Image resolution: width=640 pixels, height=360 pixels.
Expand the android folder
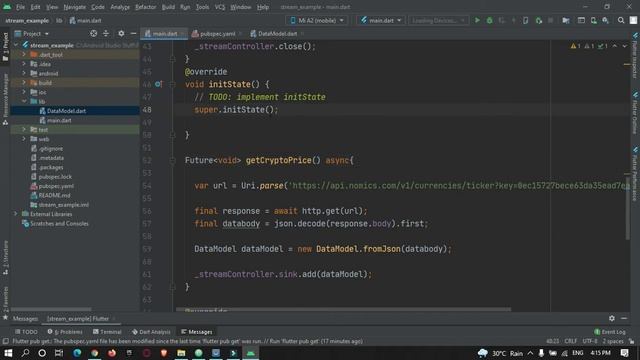[24, 73]
